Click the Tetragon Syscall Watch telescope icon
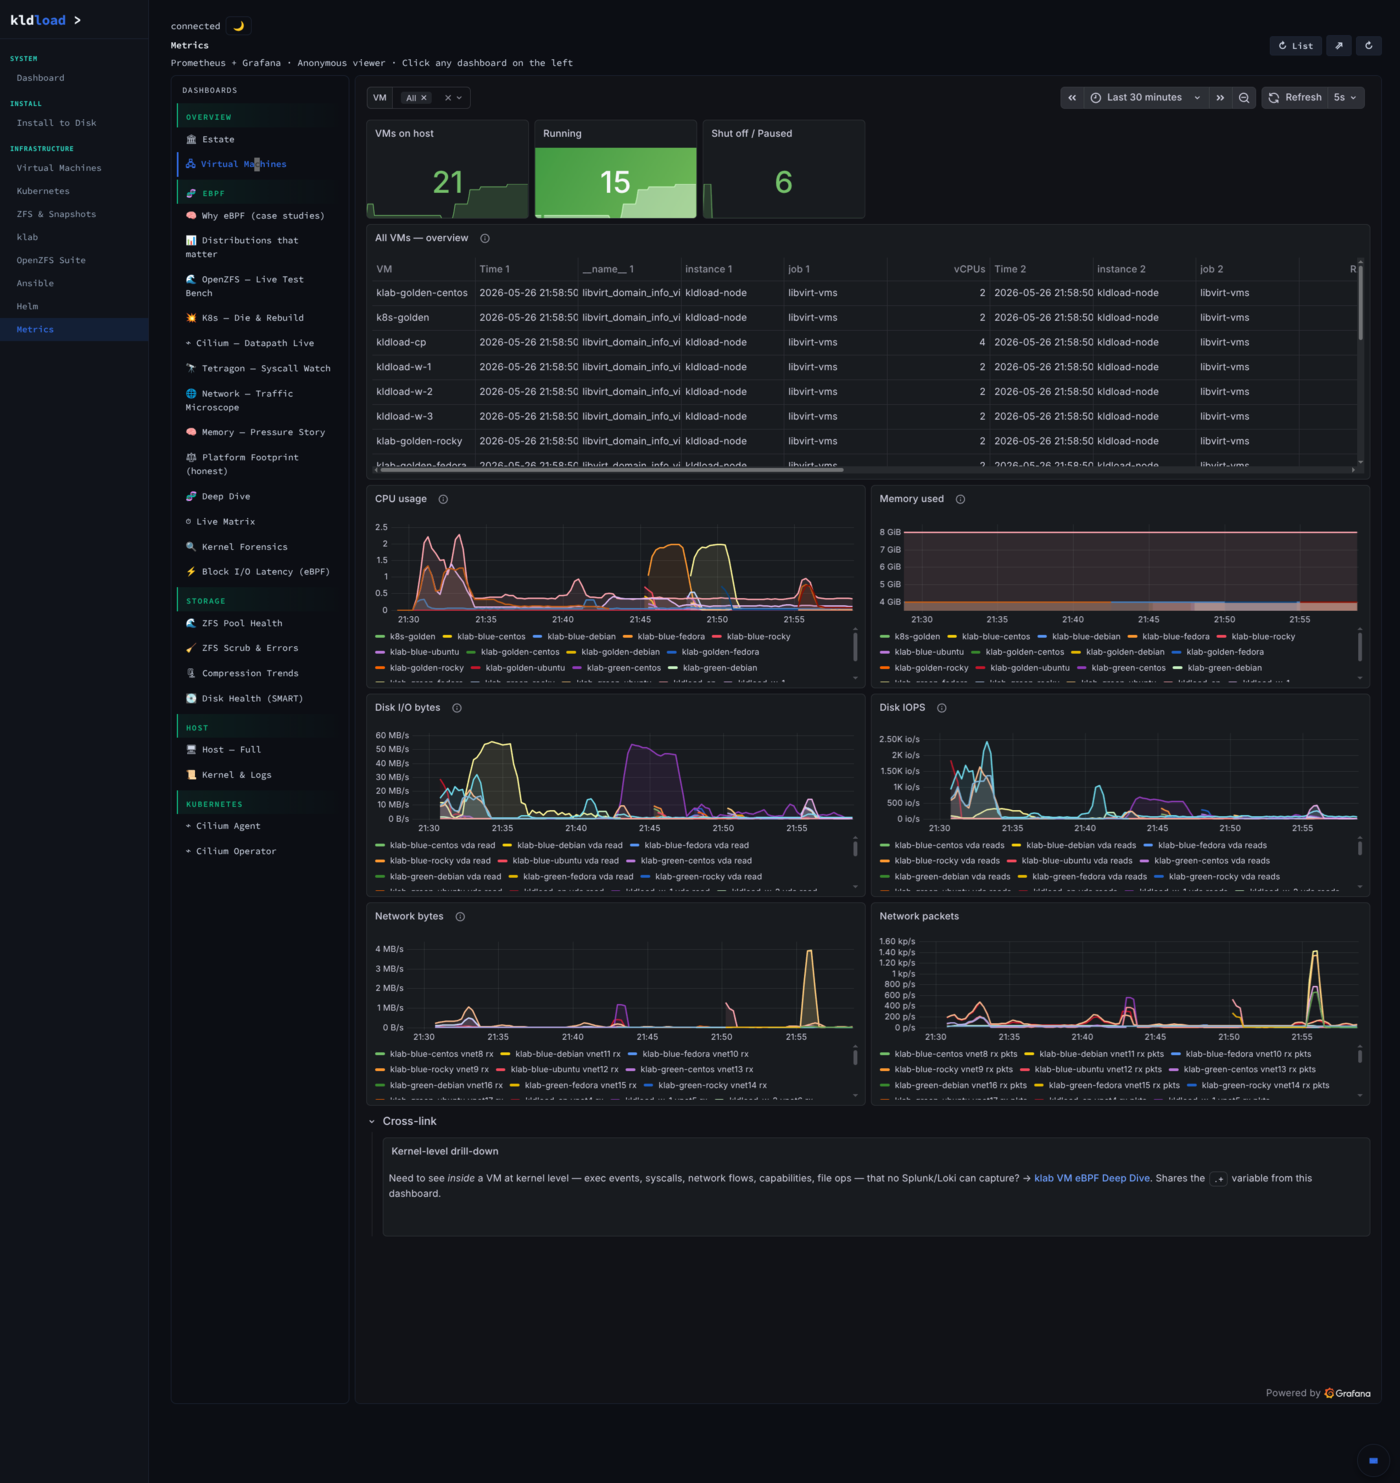Viewport: 1400px width, 1483px height. point(191,369)
